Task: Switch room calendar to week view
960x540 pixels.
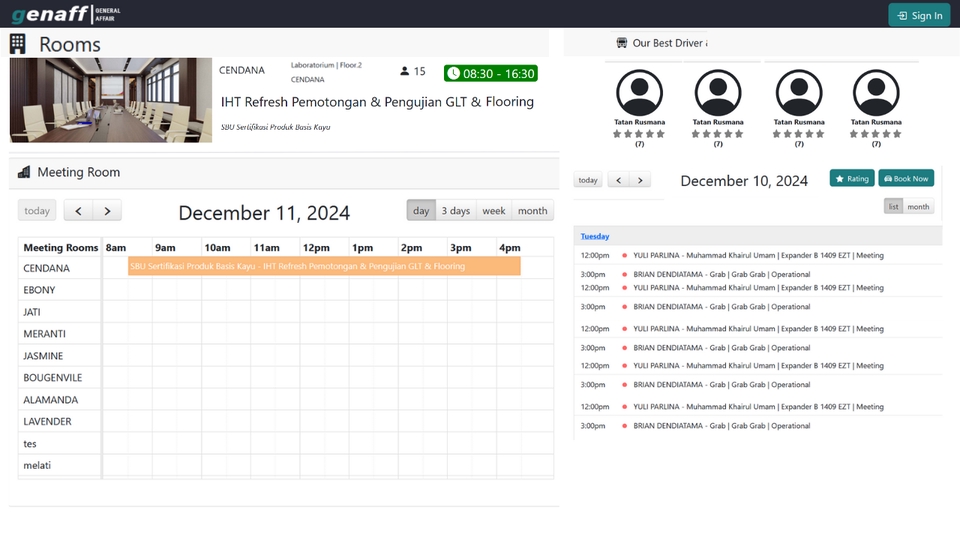Action: click(493, 211)
